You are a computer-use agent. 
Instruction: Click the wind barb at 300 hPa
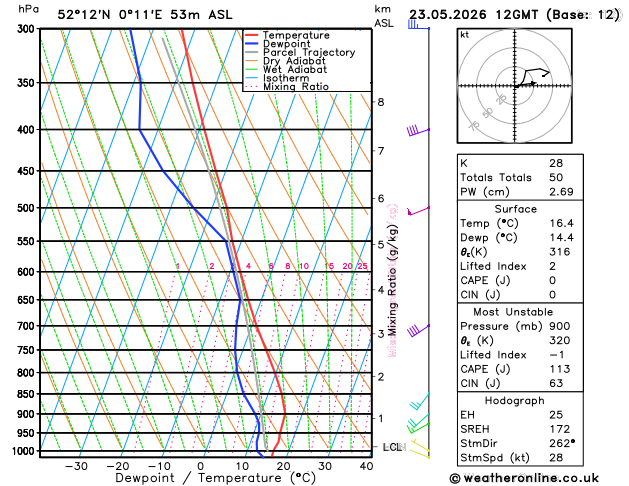pyautogui.click(x=418, y=25)
